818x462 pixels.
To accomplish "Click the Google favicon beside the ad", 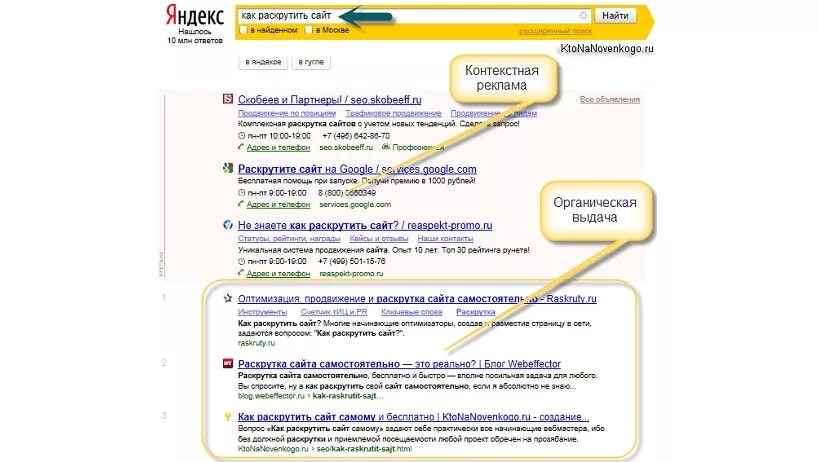I will pyautogui.click(x=228, y=168).
